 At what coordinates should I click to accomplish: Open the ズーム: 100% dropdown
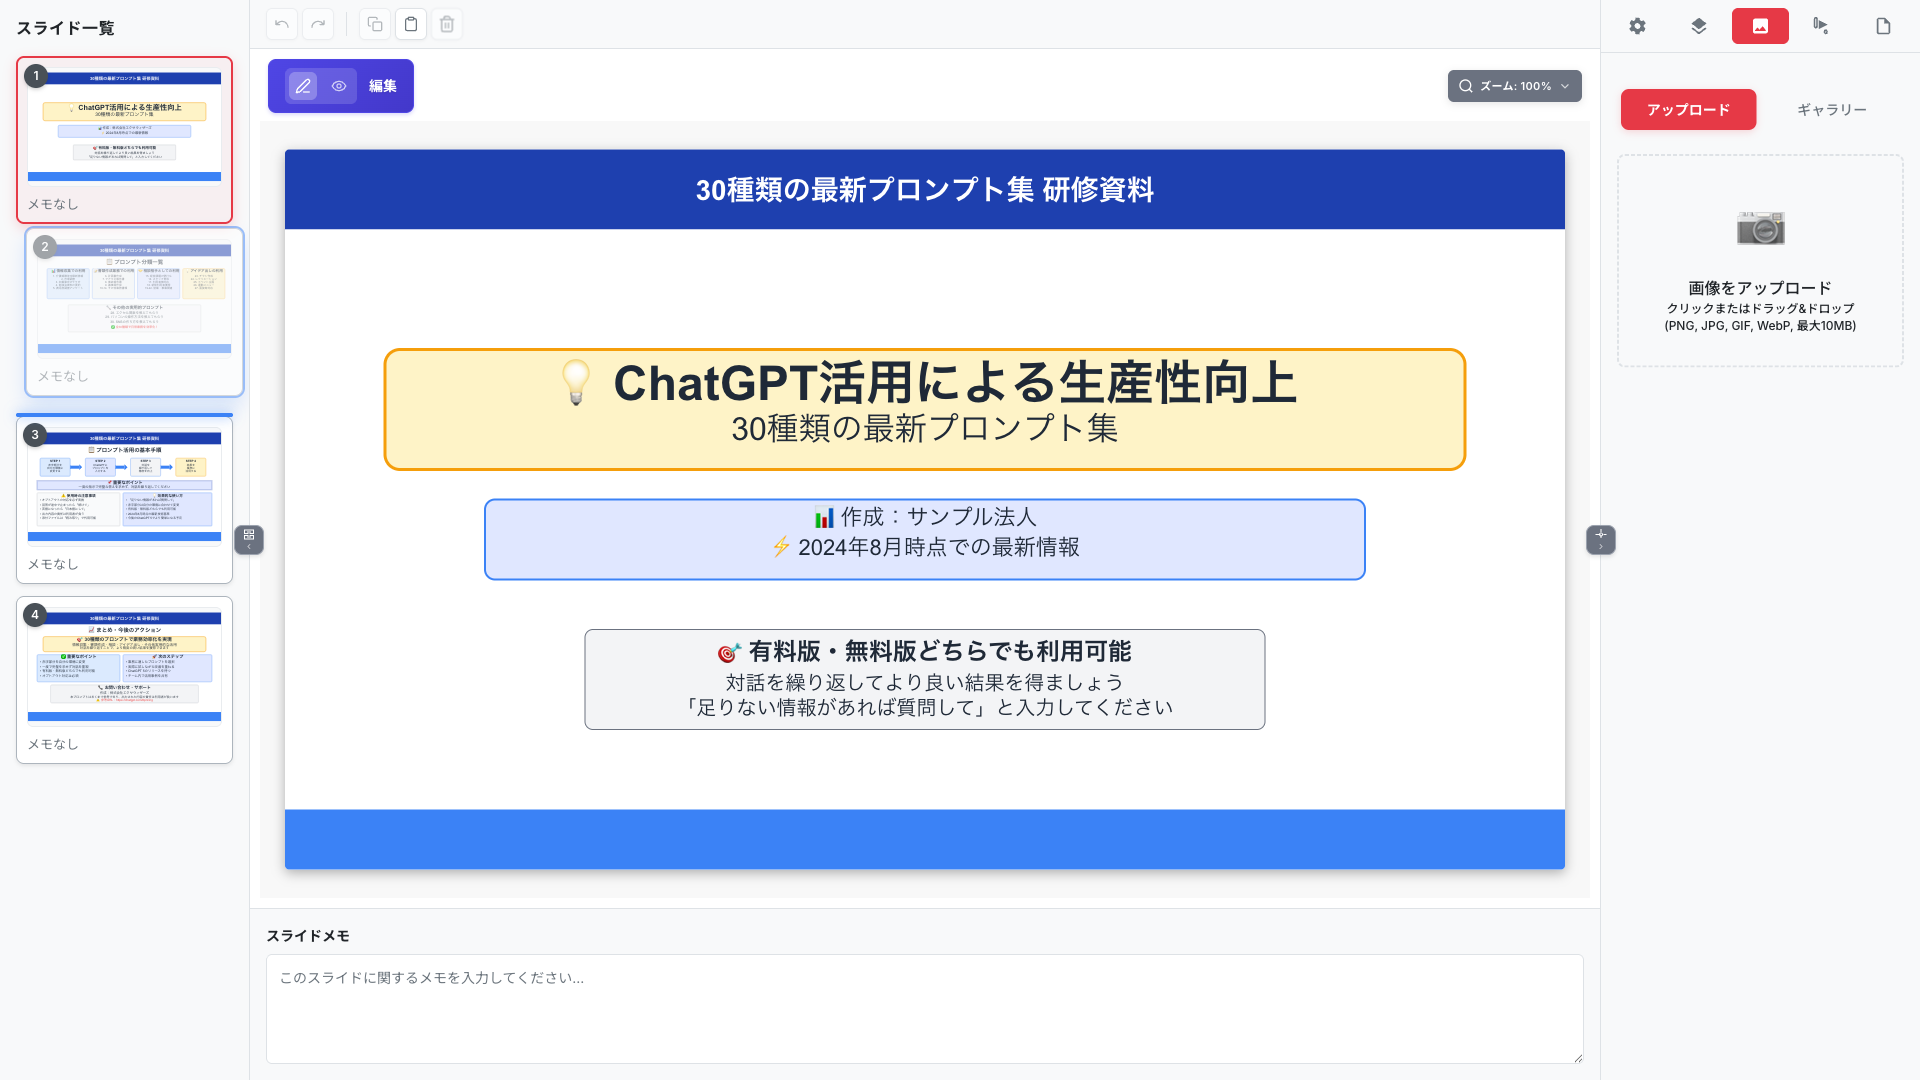[x=1514, y=86]
